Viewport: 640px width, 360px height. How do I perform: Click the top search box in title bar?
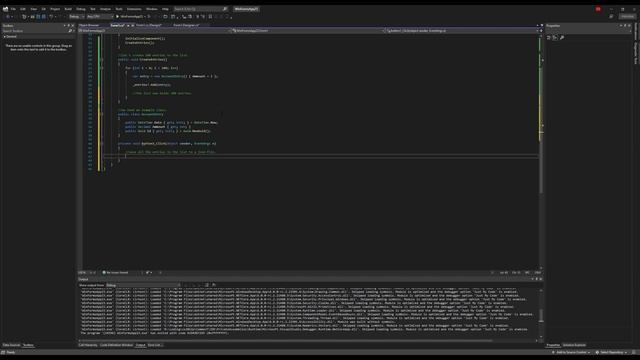point(200,9)
